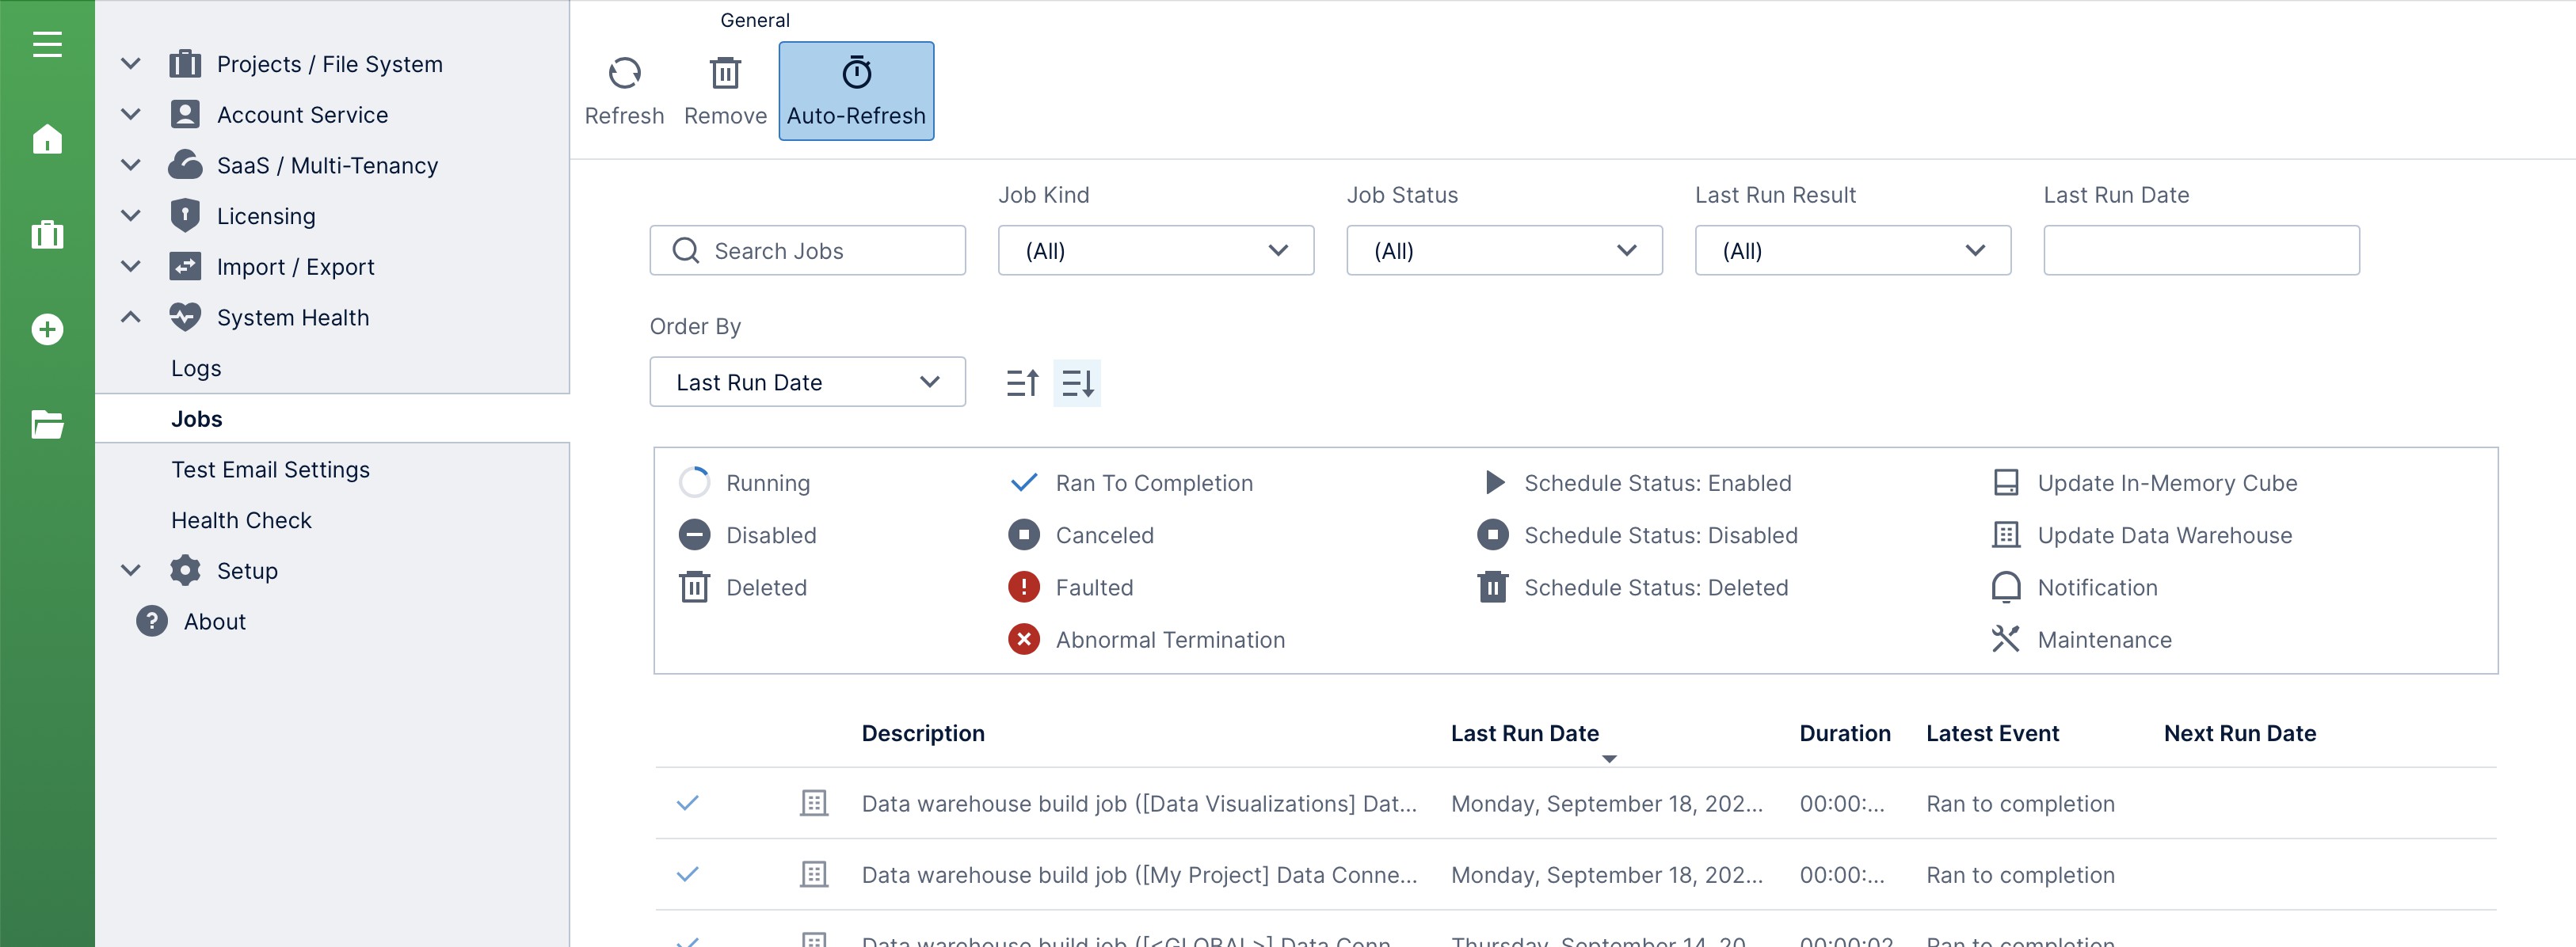This screenshot has height=947, width=2576.
Task: Click the Refresh icon in the toolbar
Action: 624,73
